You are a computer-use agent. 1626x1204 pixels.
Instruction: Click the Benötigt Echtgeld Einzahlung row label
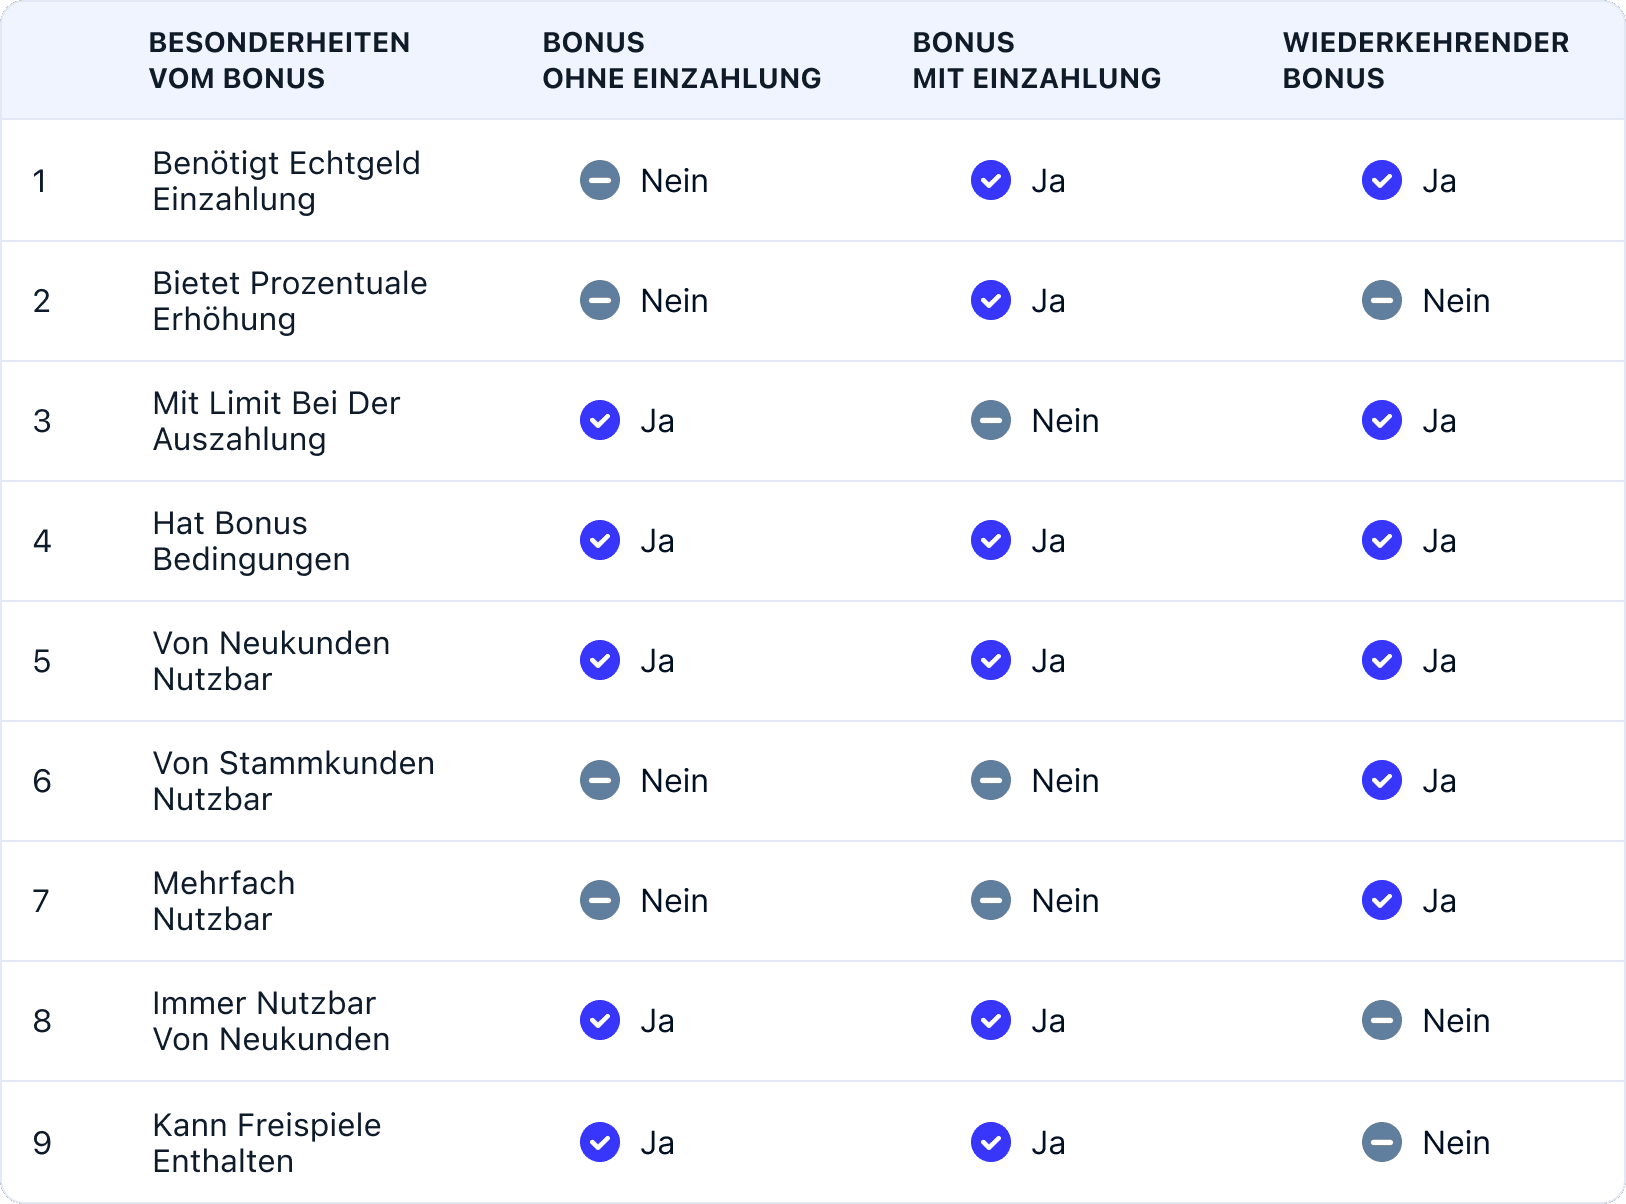coord(286,181)
